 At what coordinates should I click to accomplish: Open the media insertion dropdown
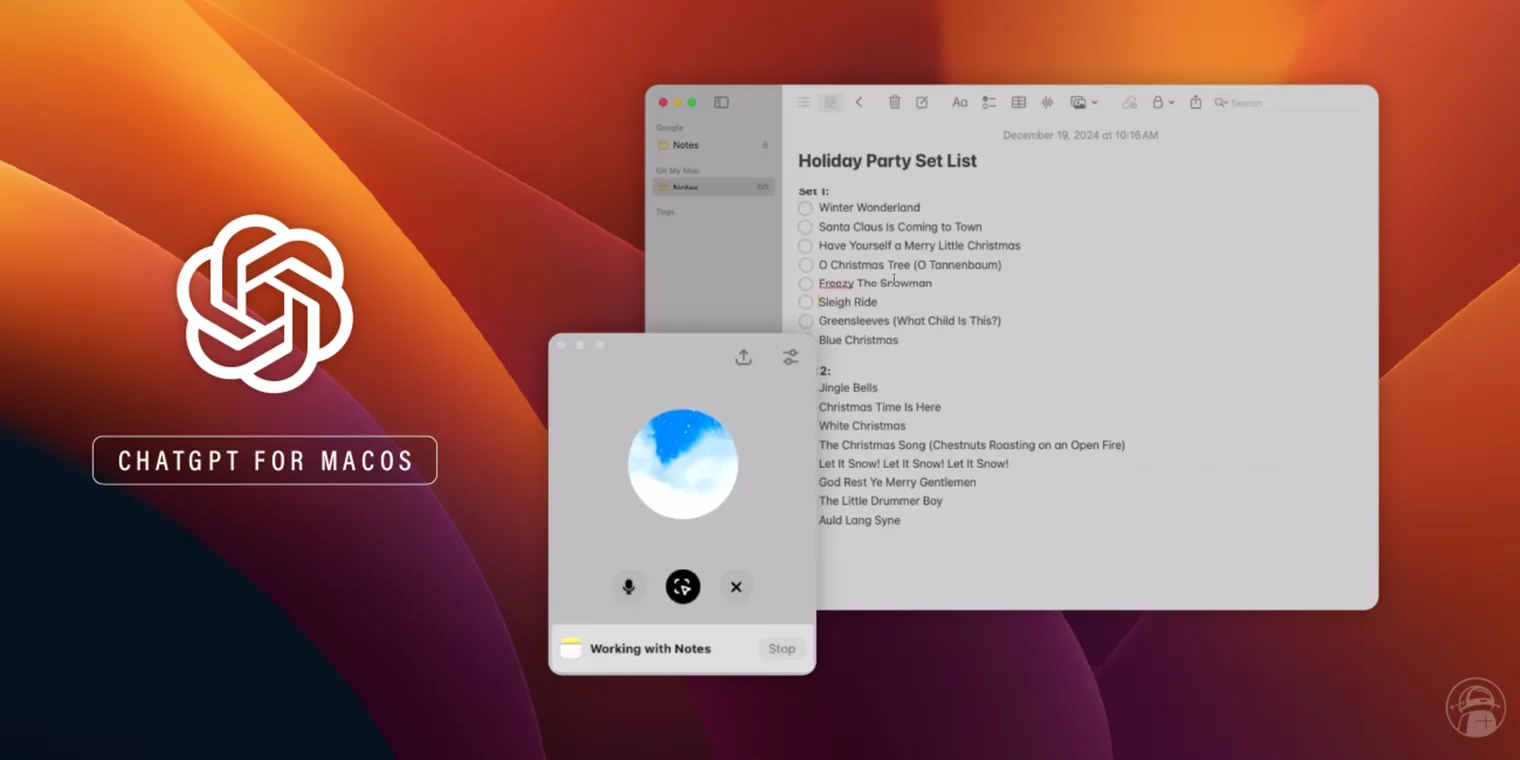click(x=1084, y=102)
